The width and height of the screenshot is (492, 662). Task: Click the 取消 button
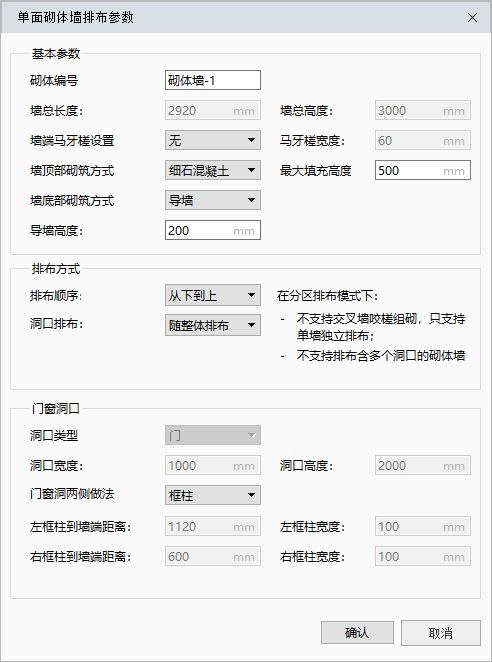[440, 632]
